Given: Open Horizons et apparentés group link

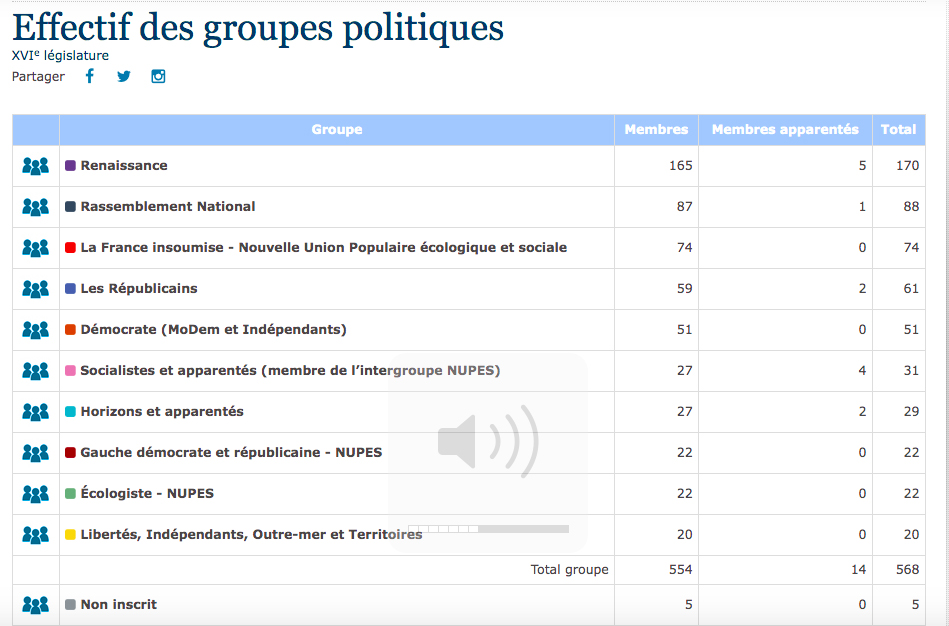Looking at the screenshot, I should (x=162, y=412).
